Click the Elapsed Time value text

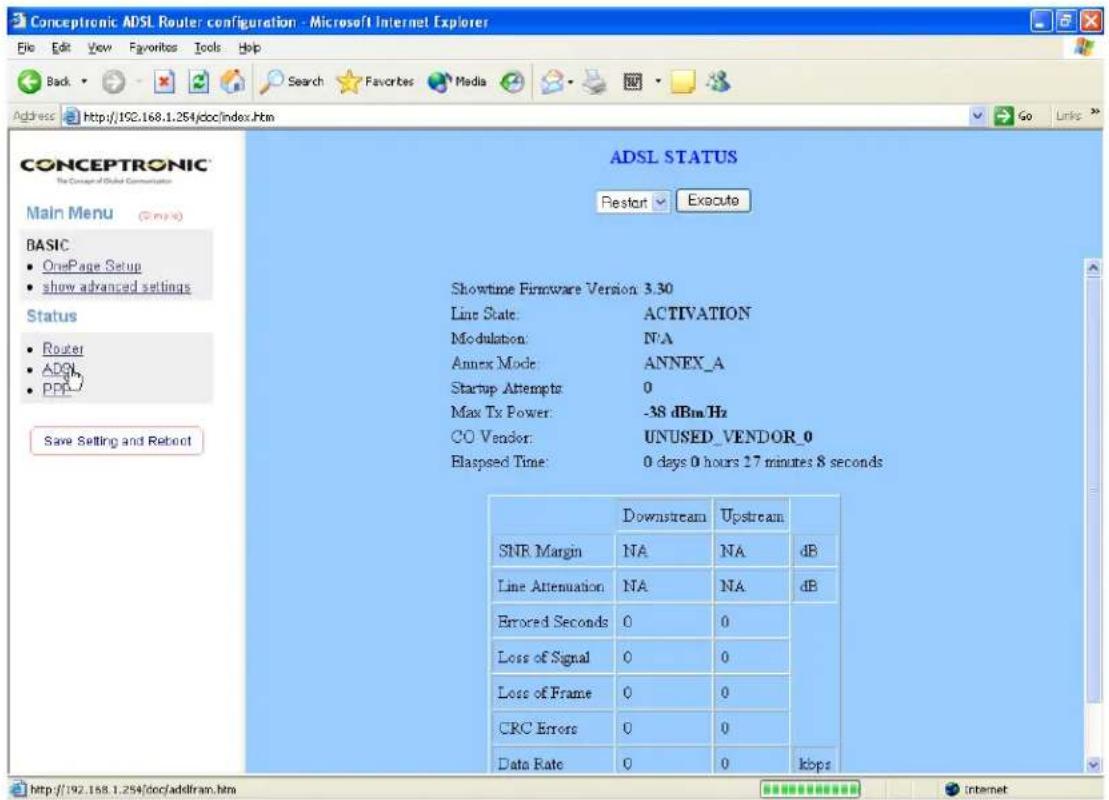[763, 462]
